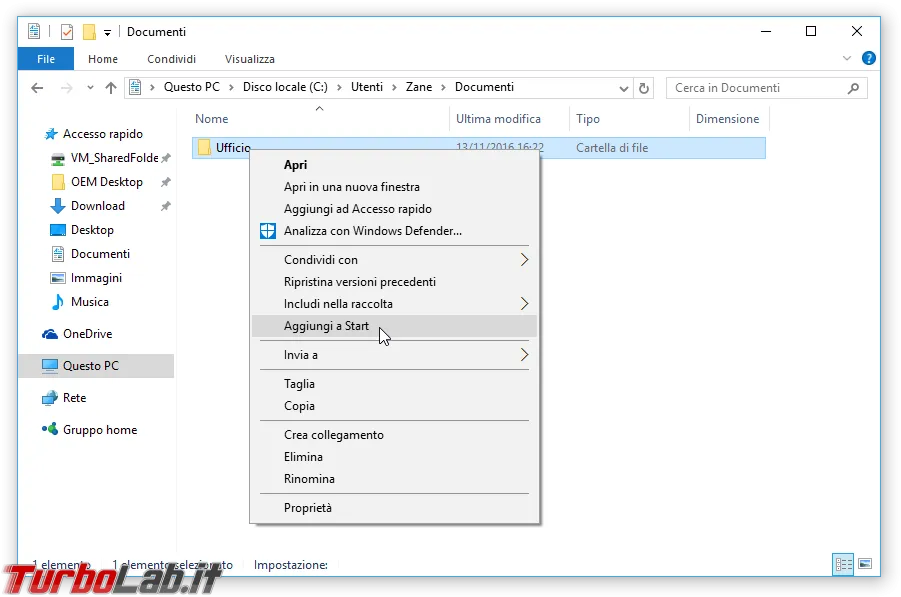
Task: Open the recent locations dropdown arrow
Action: click(x=90, y=88)
